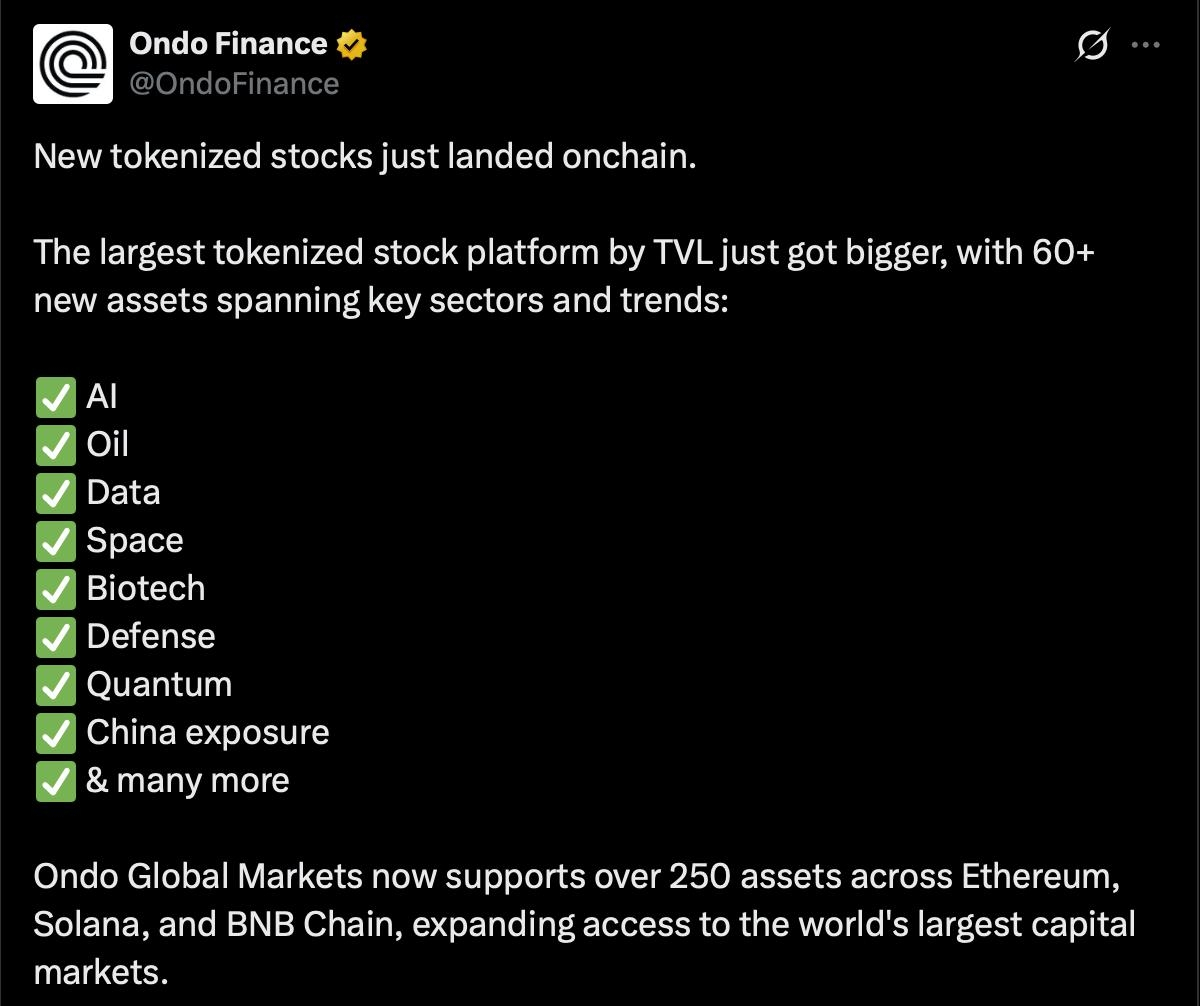Click the Ondo Finance profile avatar

[x=73, y=64]
